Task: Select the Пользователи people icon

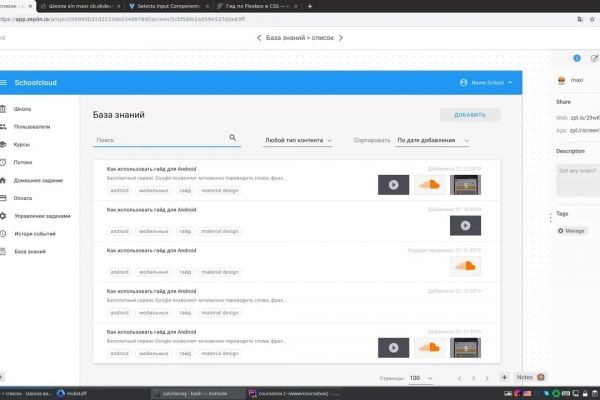Action: [3, 127]
